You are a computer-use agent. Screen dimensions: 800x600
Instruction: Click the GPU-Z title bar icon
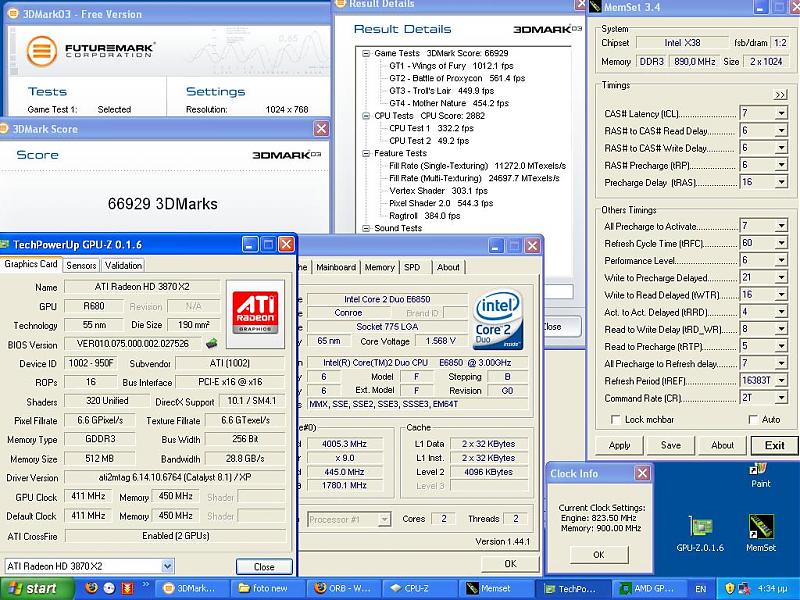5,244
